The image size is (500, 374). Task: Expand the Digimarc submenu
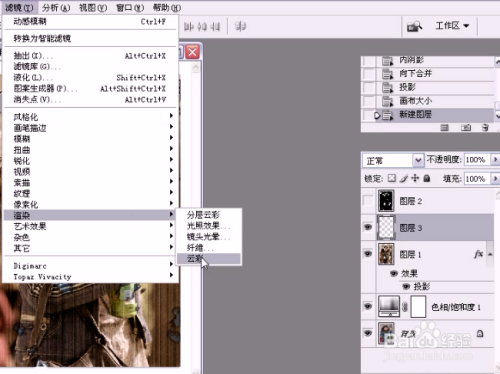coord(90,266)
